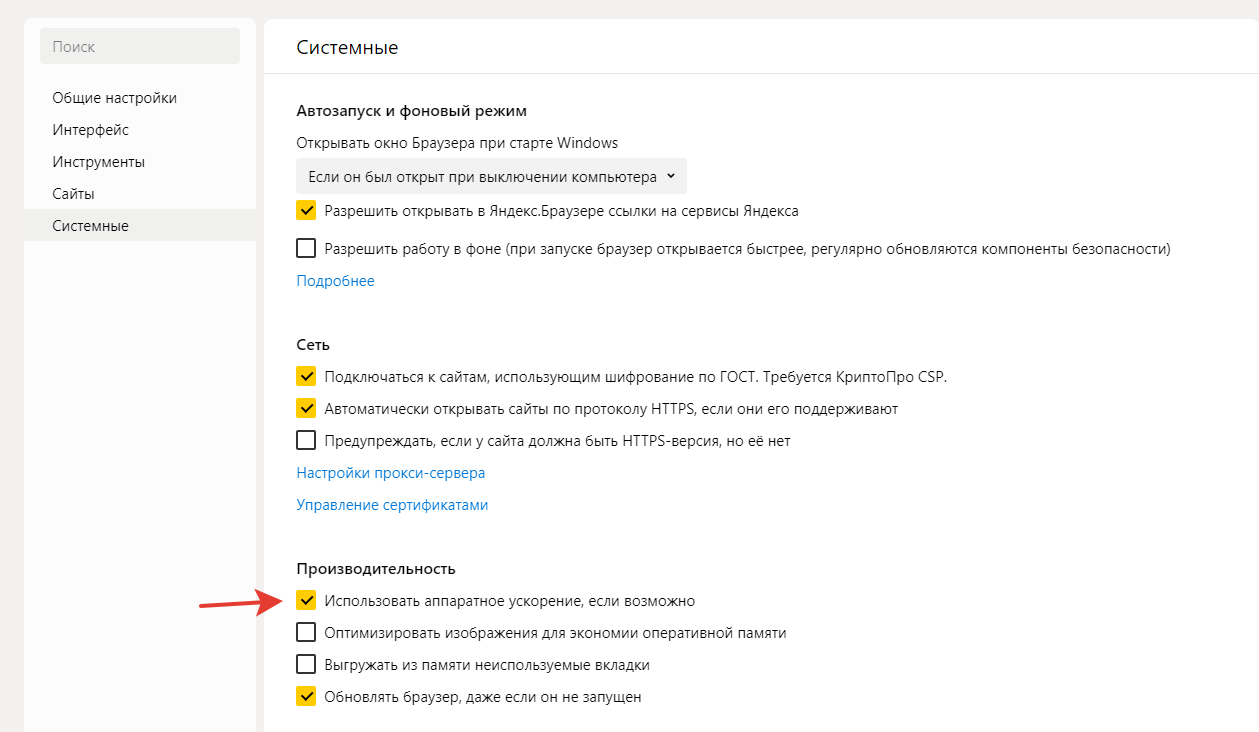Enable image optimization for memory saving

click(x=306, y=633)
